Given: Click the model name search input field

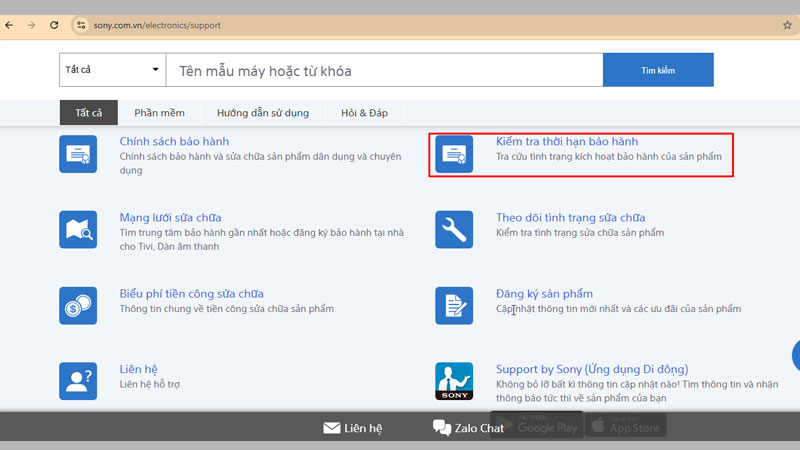Looking at the screenshot, I should [x=384, y=71].
